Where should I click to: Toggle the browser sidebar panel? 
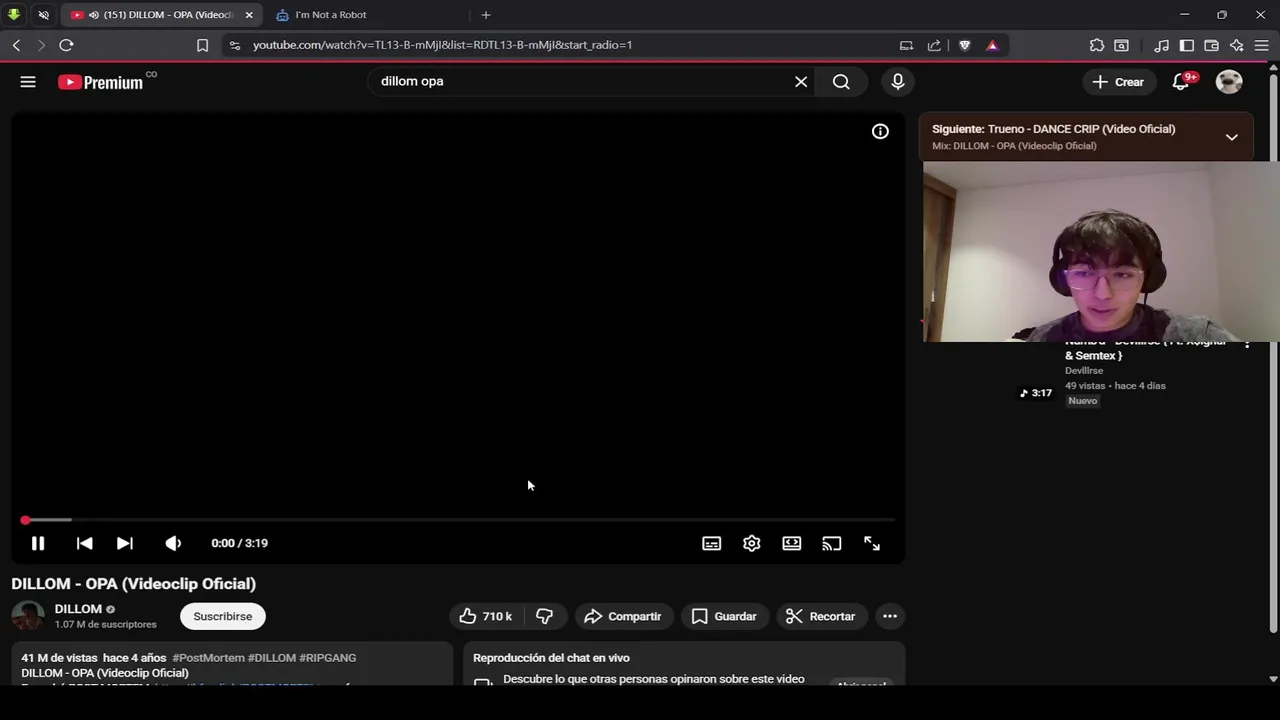[1187, 45]
